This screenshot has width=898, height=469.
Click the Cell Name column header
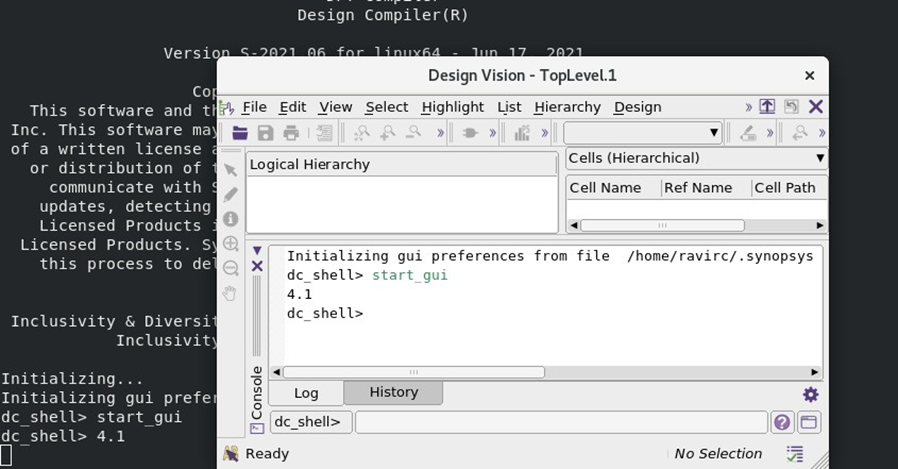(605, 188)
